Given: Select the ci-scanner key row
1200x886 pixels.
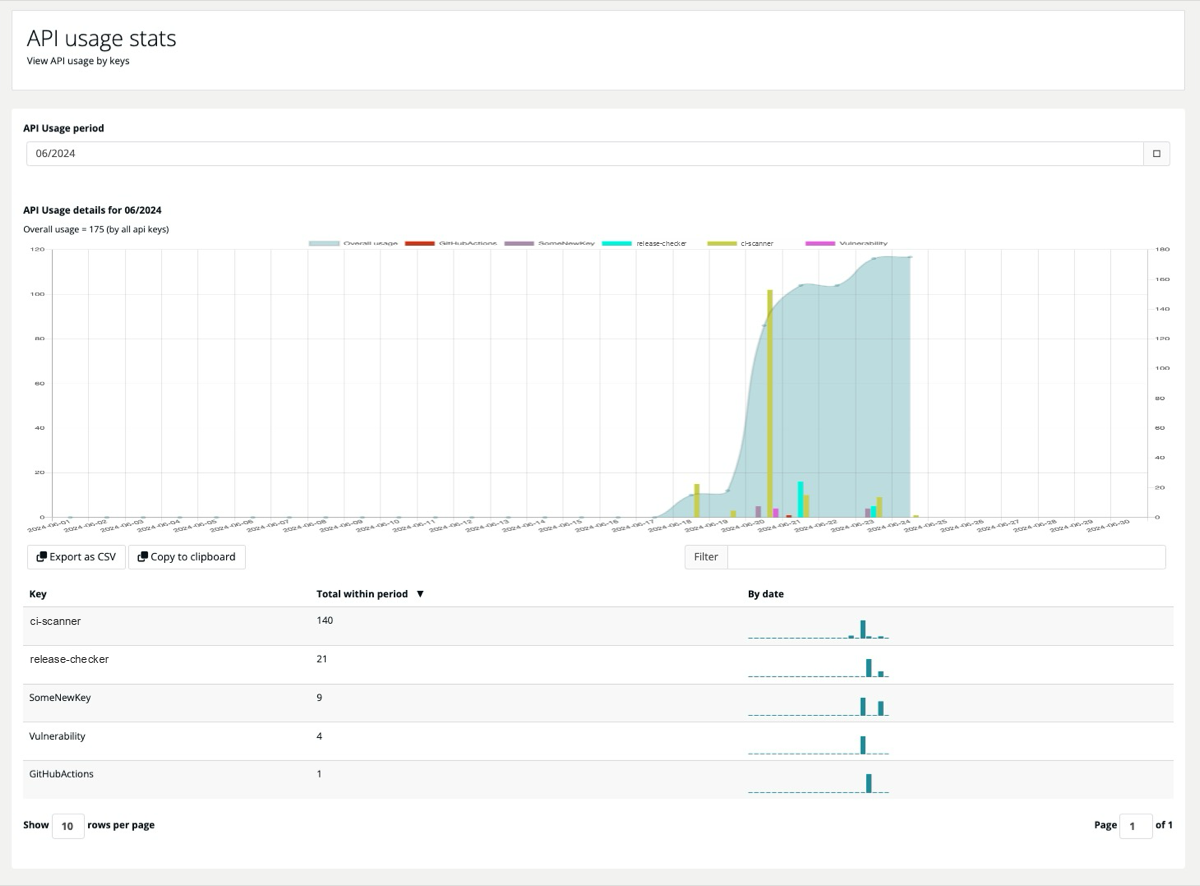Looking at the screenshot, I should click(x=598, y=626).
